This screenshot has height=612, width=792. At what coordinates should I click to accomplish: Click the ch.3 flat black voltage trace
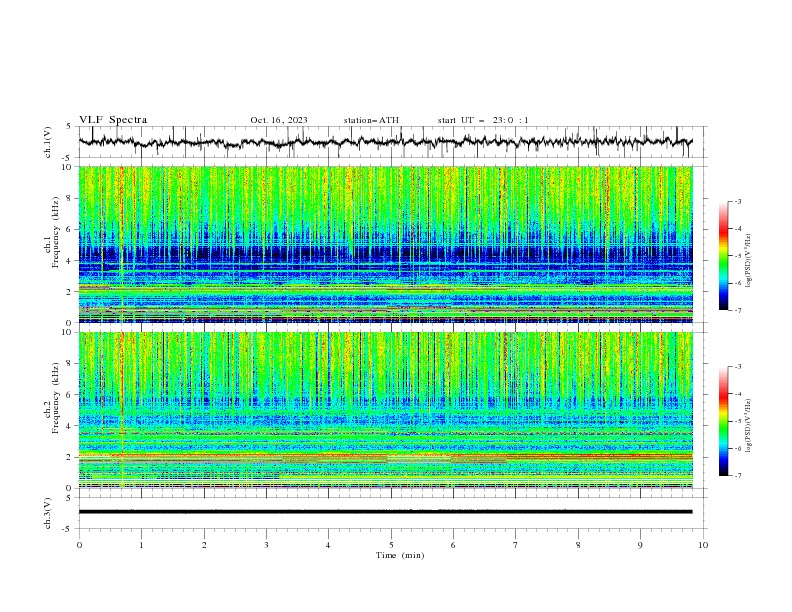(x=385, y=512)
